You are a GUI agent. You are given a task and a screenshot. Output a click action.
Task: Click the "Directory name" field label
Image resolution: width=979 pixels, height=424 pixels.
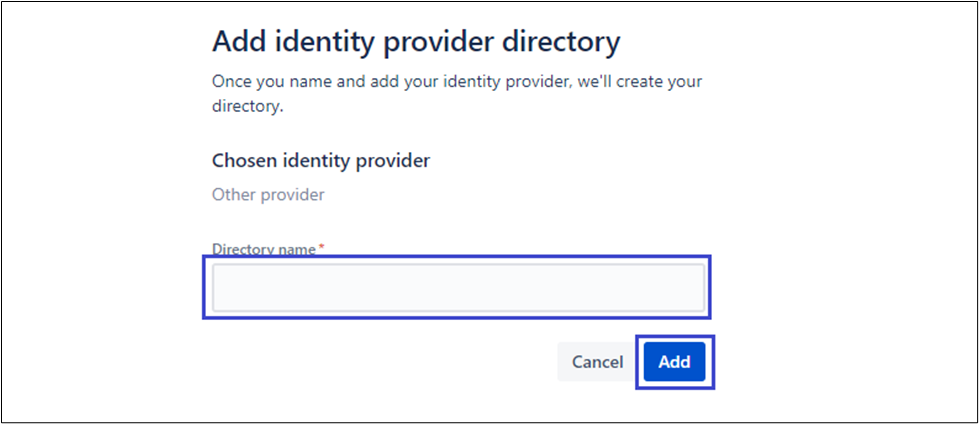[x=264, y=249]
